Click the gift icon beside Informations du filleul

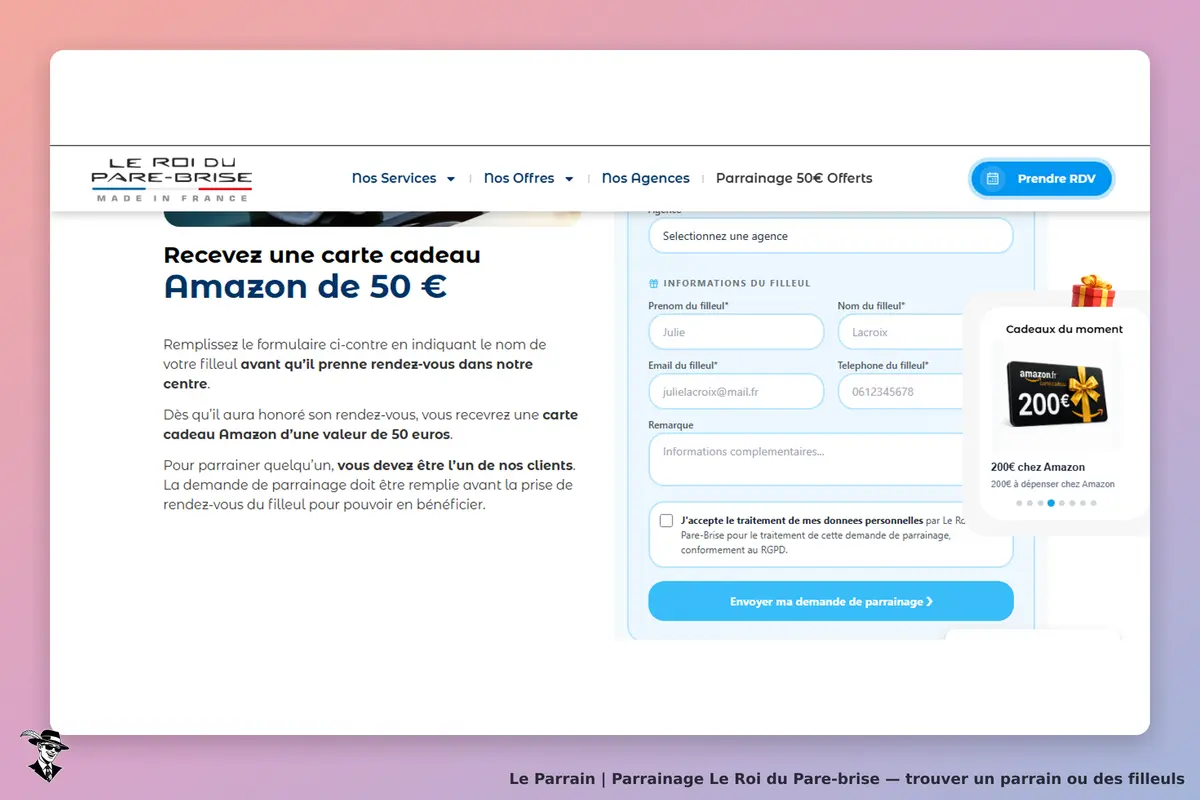(654, 283)
